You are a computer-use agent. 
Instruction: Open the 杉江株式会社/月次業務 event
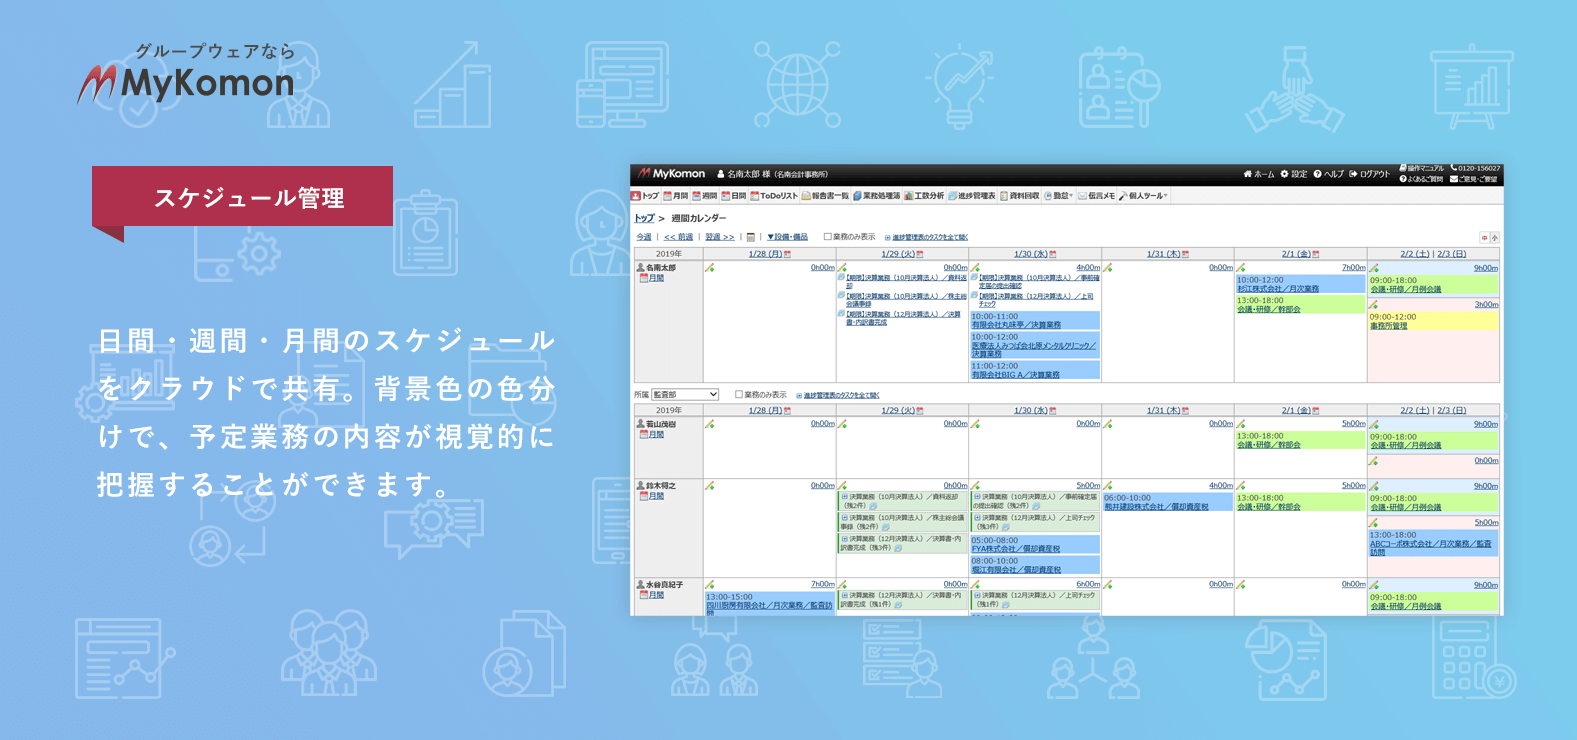[1278, 289]
